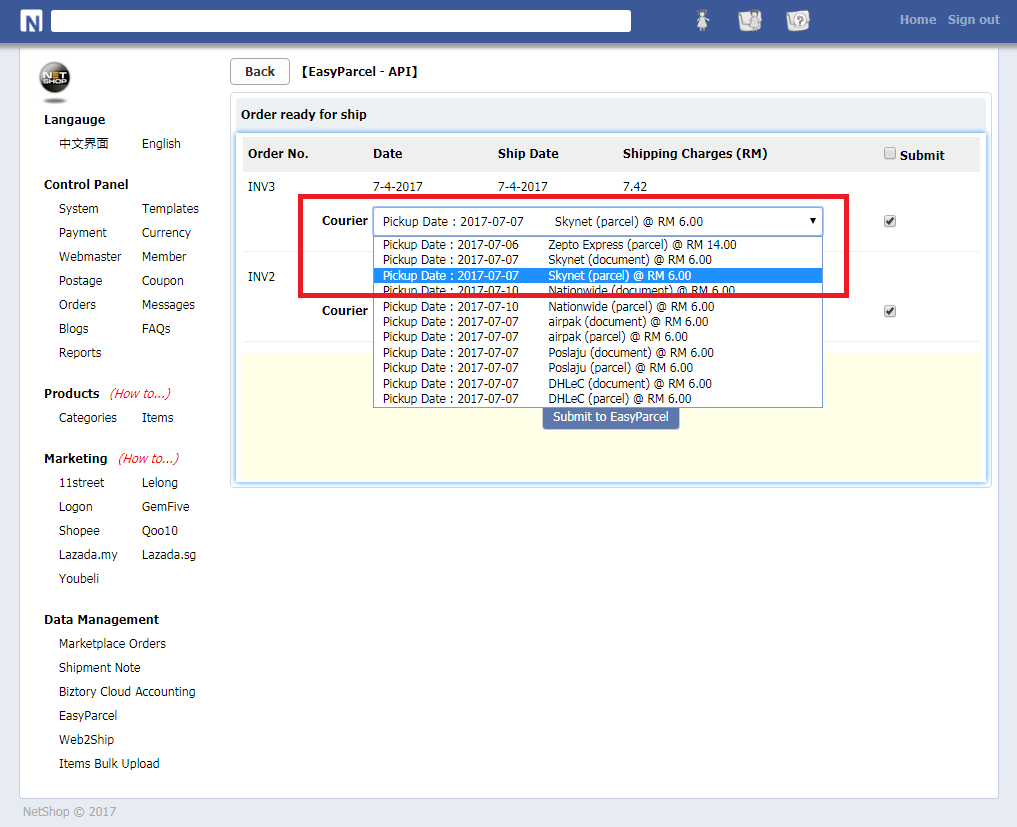Open Templates in Control Panel

coord(170,209)
